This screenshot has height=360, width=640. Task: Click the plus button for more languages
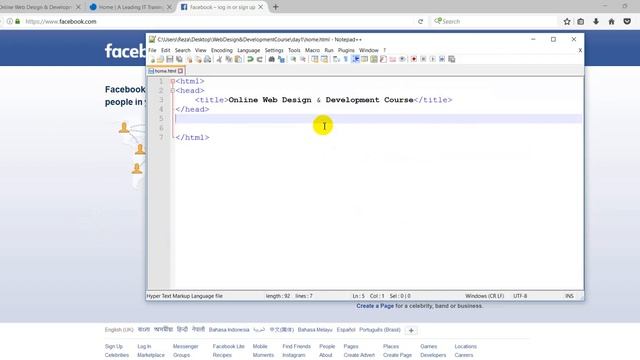(411, 330)
